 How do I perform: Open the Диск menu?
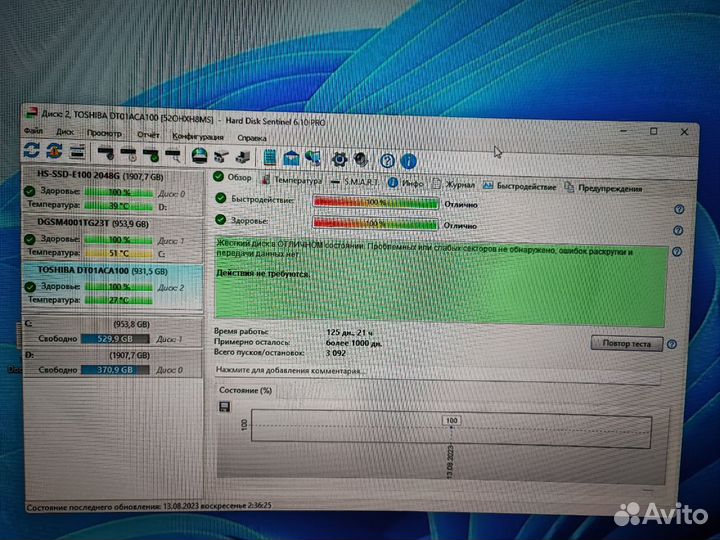65,132
